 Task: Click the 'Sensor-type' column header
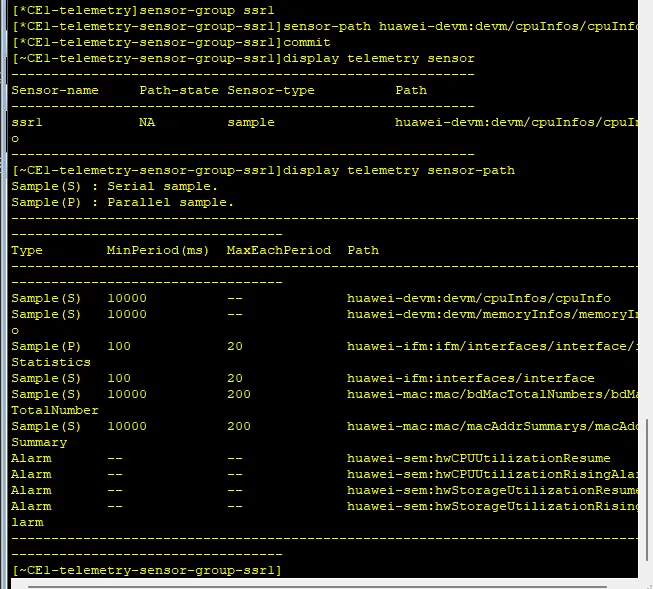coord(271,90)
